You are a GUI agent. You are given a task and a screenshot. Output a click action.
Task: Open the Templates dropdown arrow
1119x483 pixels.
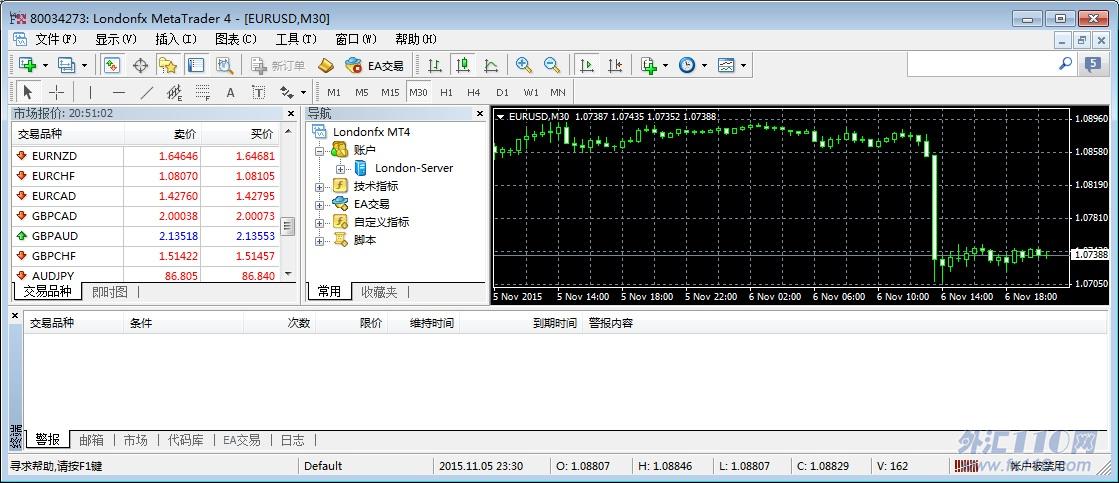tap(744, 66)
